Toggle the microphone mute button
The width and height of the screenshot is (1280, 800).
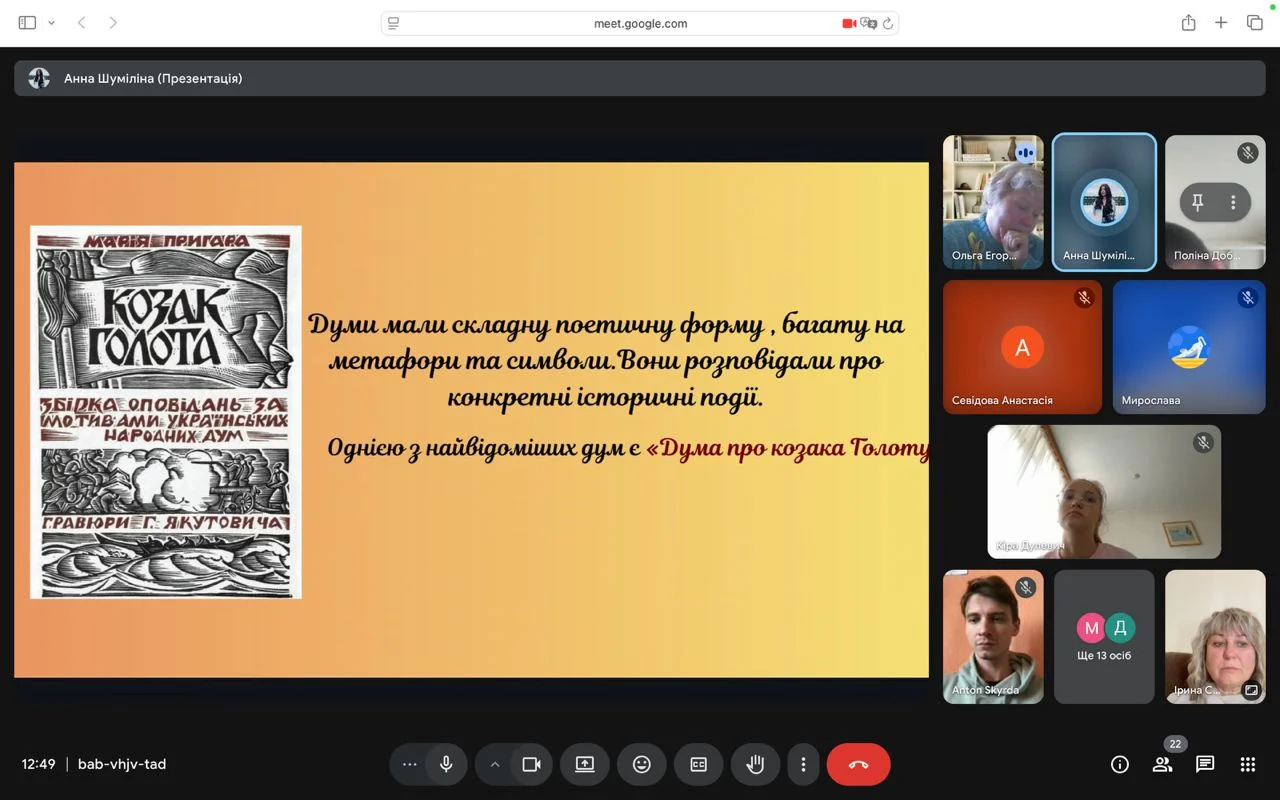pos(446,764)
